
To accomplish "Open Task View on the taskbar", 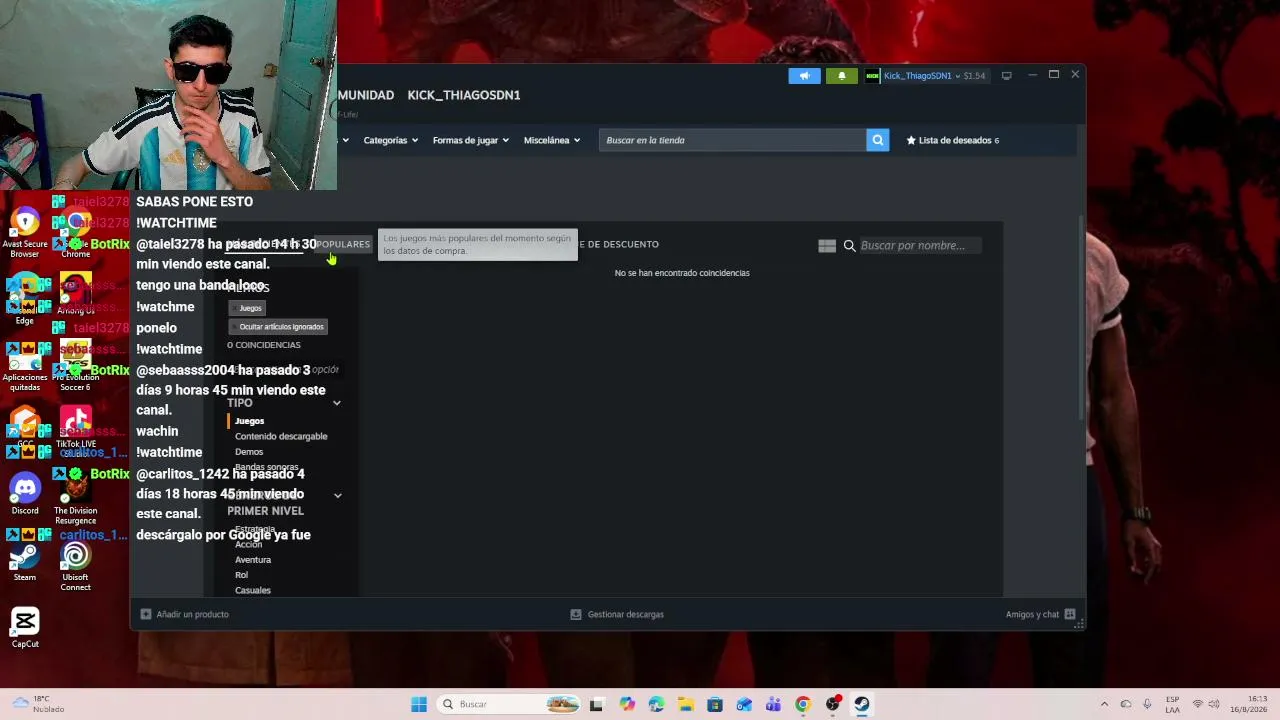I will [597, 704].
